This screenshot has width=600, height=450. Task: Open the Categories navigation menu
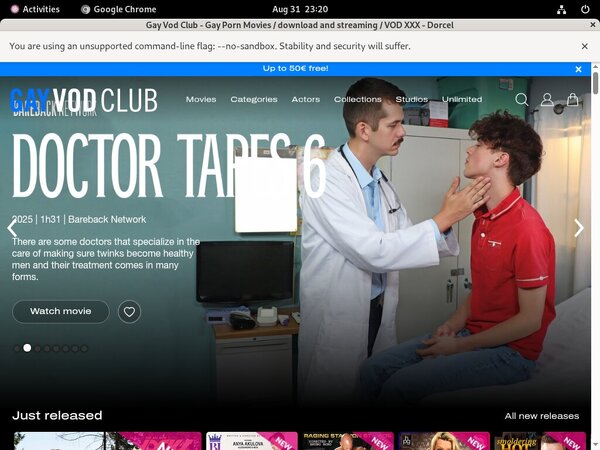pyautogui.click(x=254, y=100)
